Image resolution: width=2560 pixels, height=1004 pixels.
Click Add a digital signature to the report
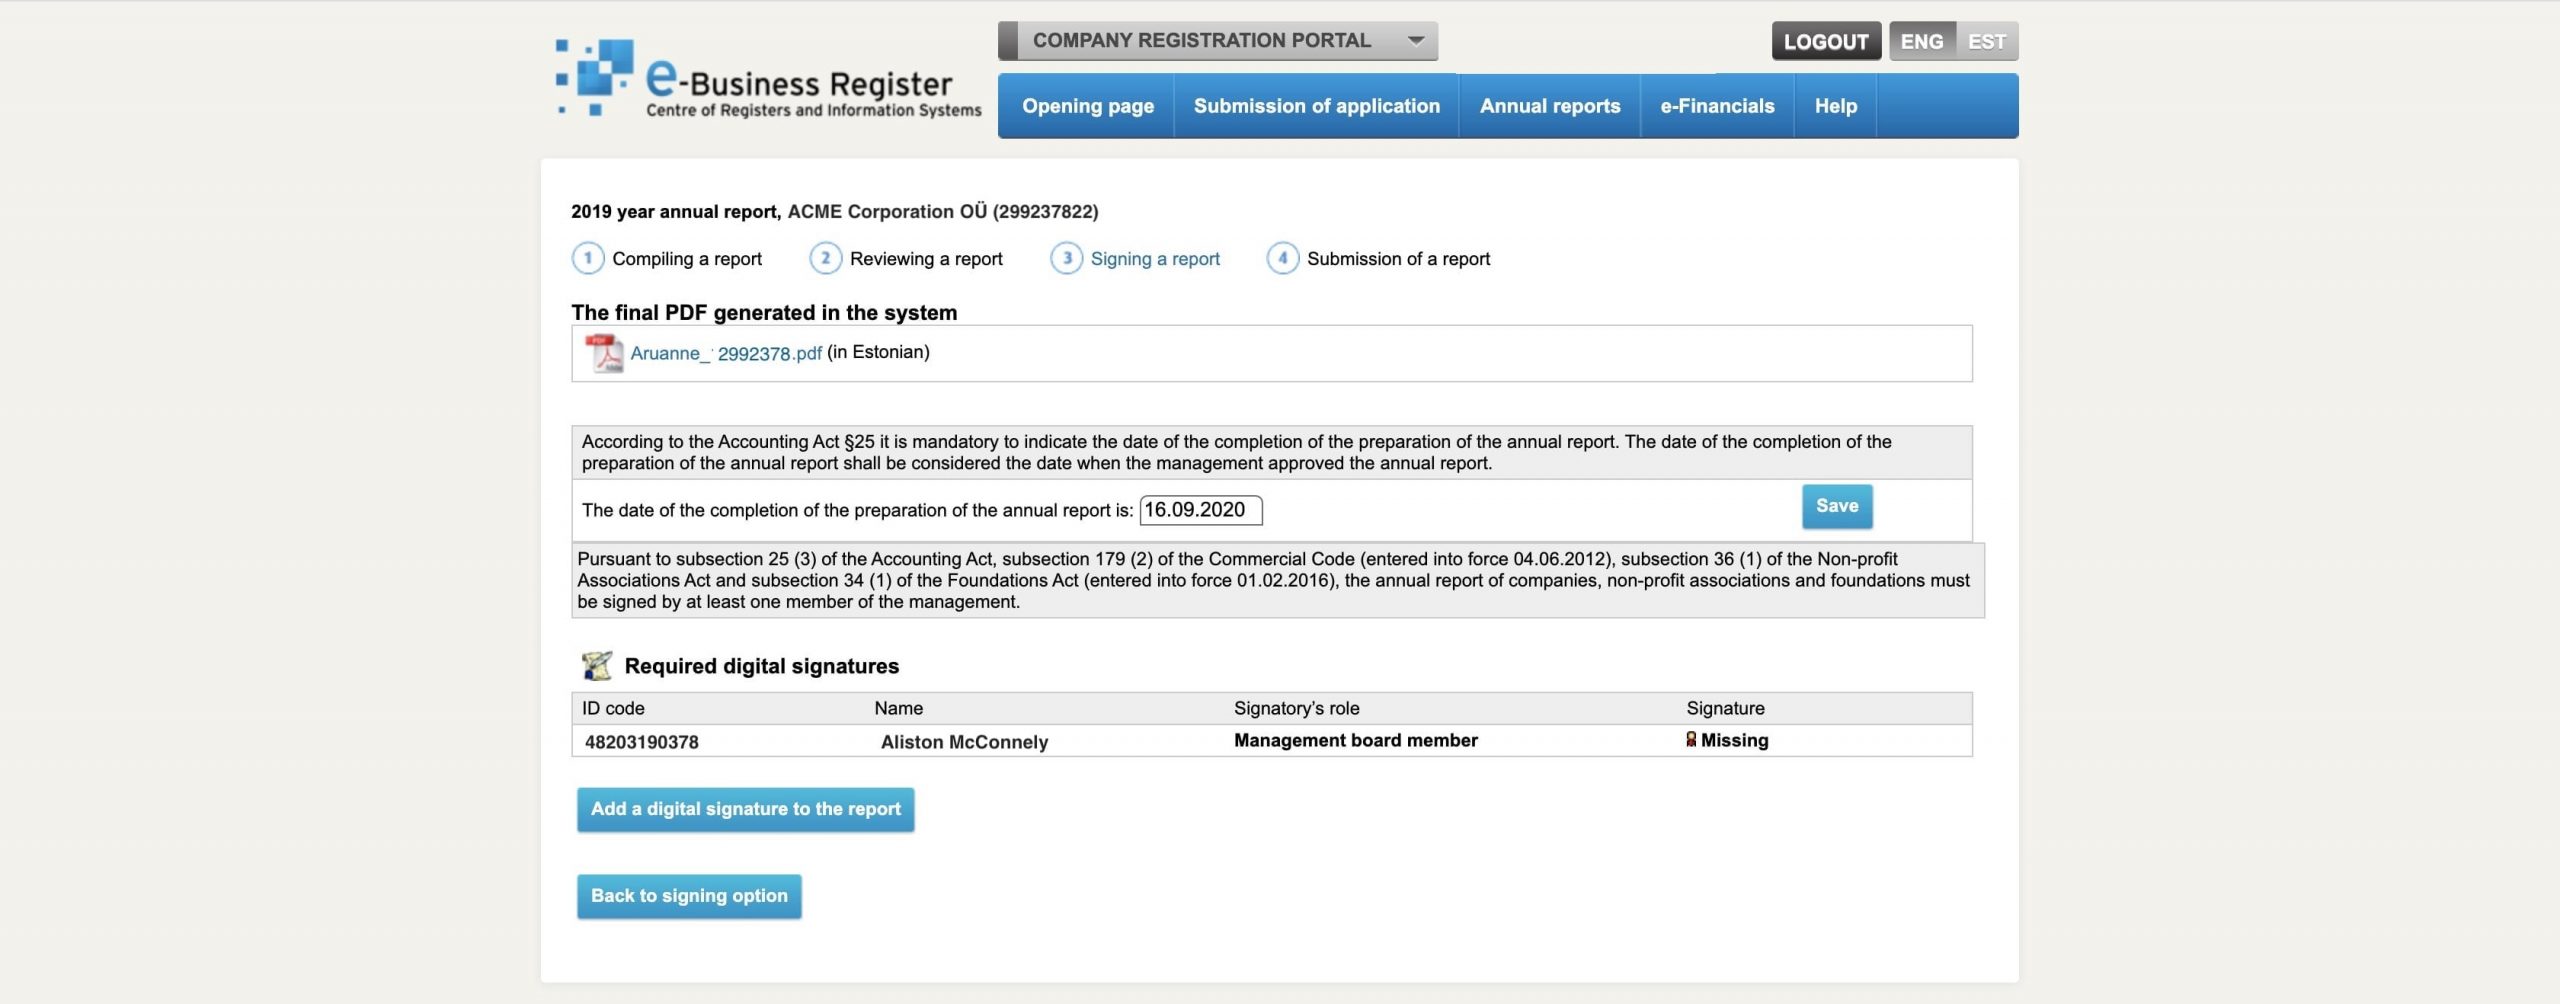(x=745, y=809)
